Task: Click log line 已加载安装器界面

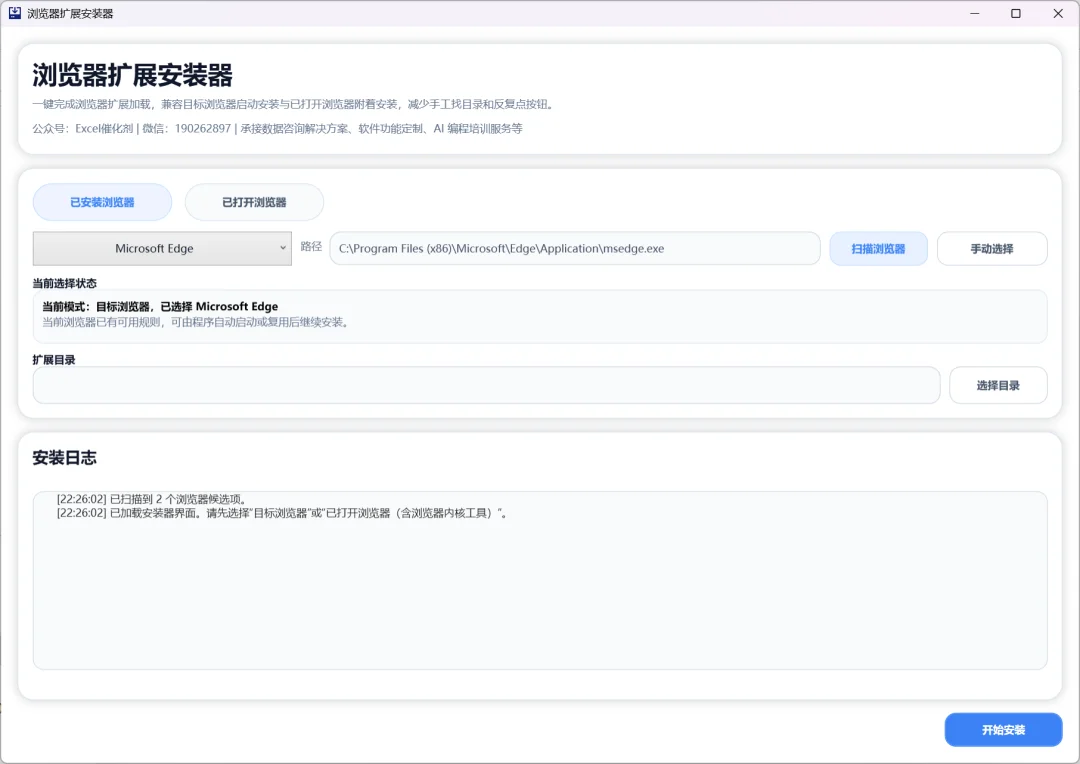Action: (282, 513)
